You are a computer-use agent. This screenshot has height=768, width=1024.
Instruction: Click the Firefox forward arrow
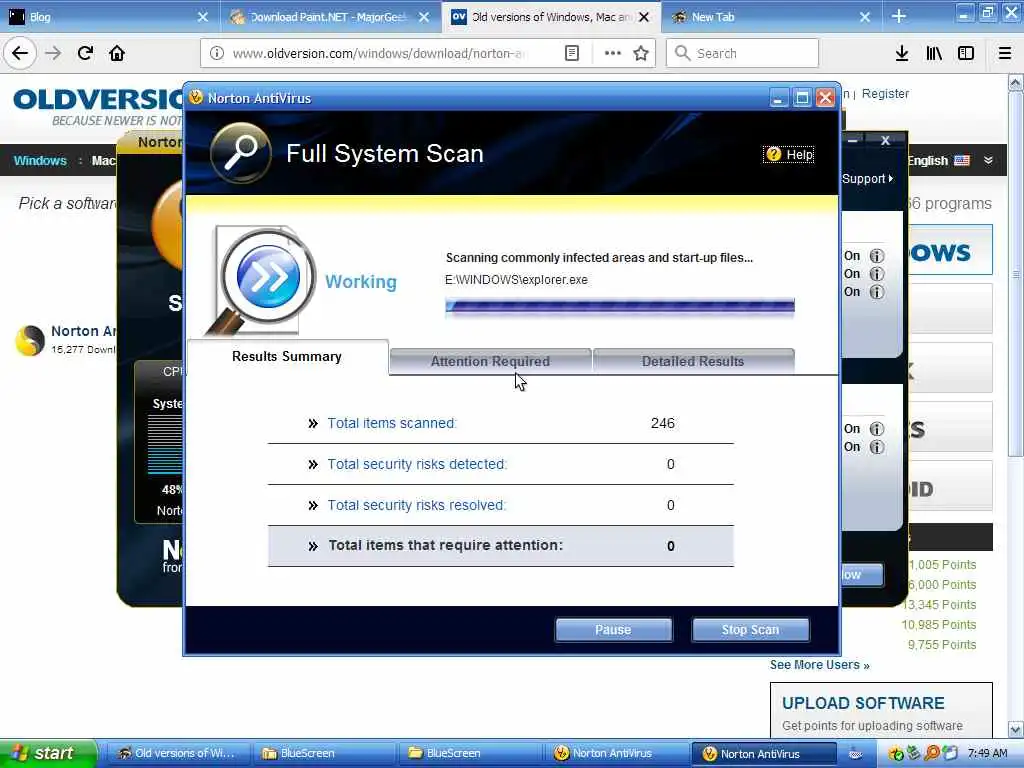click(54, 53)
